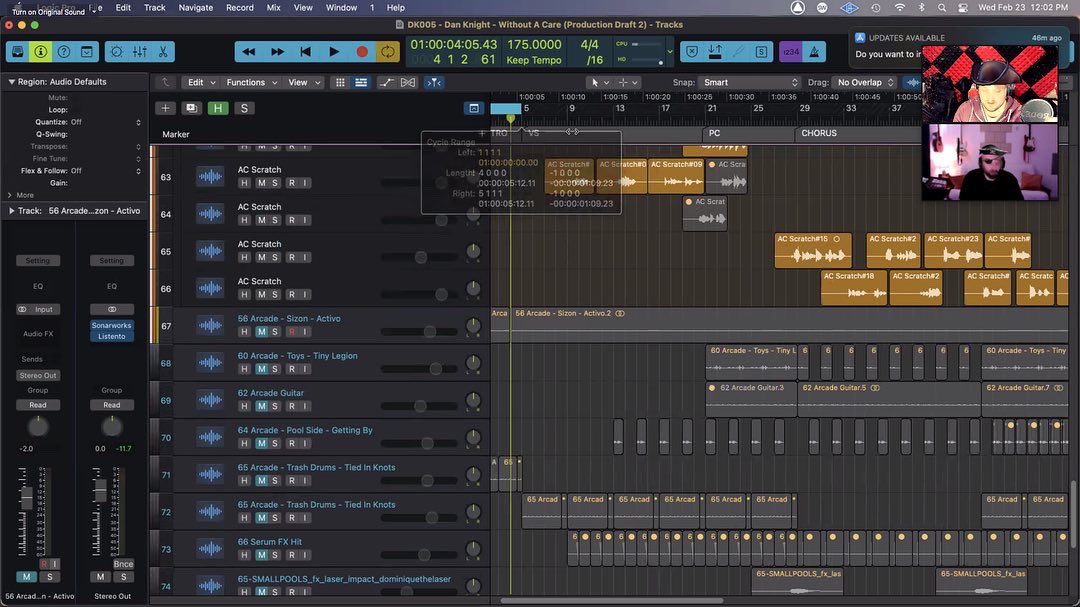Screen dimensions: 1080x607
Task: Toggle Flex bowtie icon
Action: pyautogui.click(x=408, y=82)
